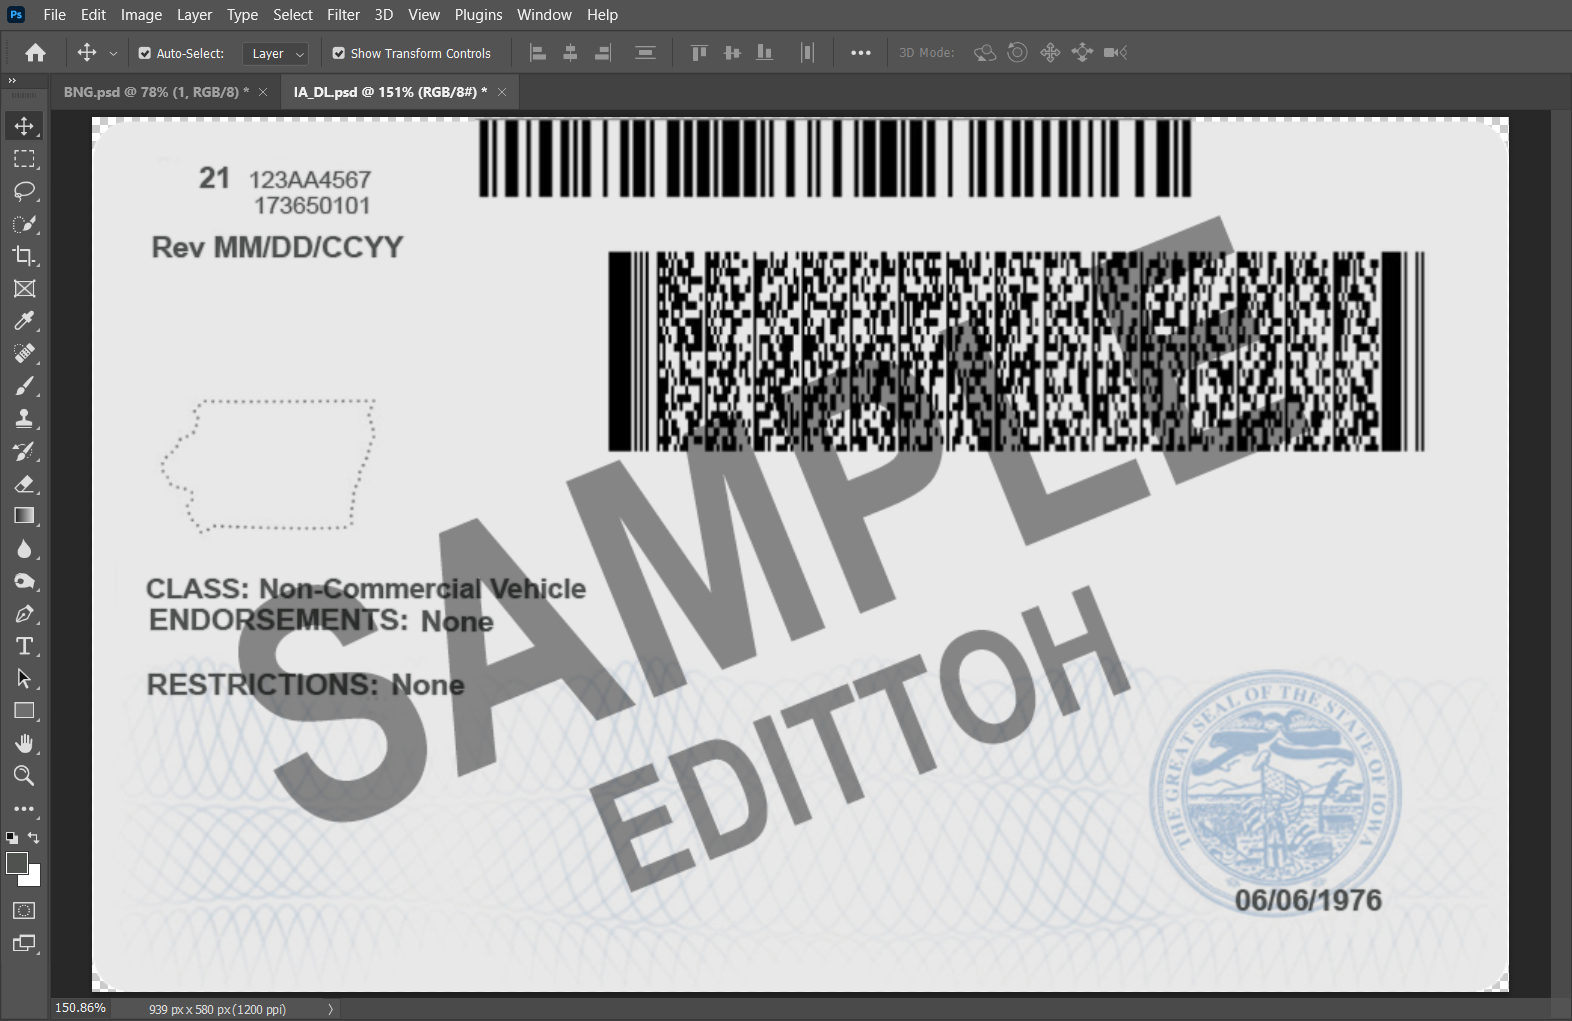This screenshot has height=1021, width=1572.
Task: Open the Type menu
Action: 242,15
